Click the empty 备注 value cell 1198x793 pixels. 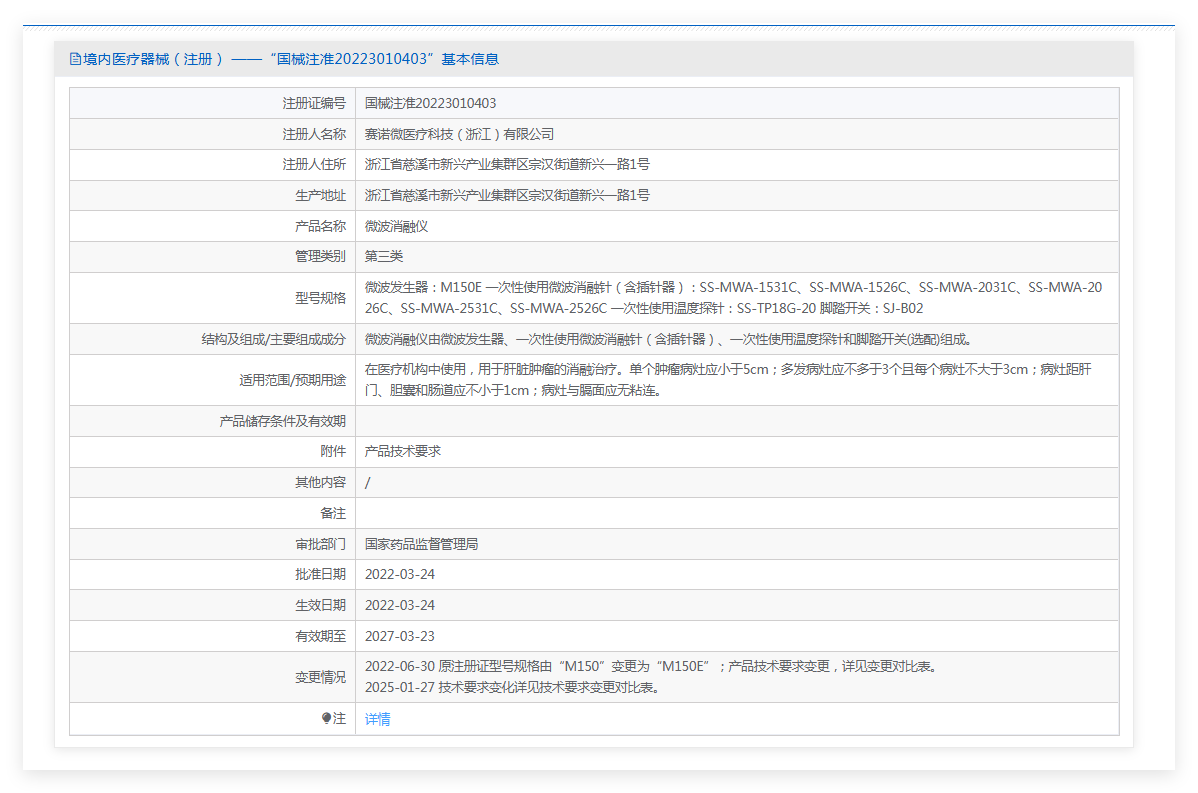coord(736,513)
